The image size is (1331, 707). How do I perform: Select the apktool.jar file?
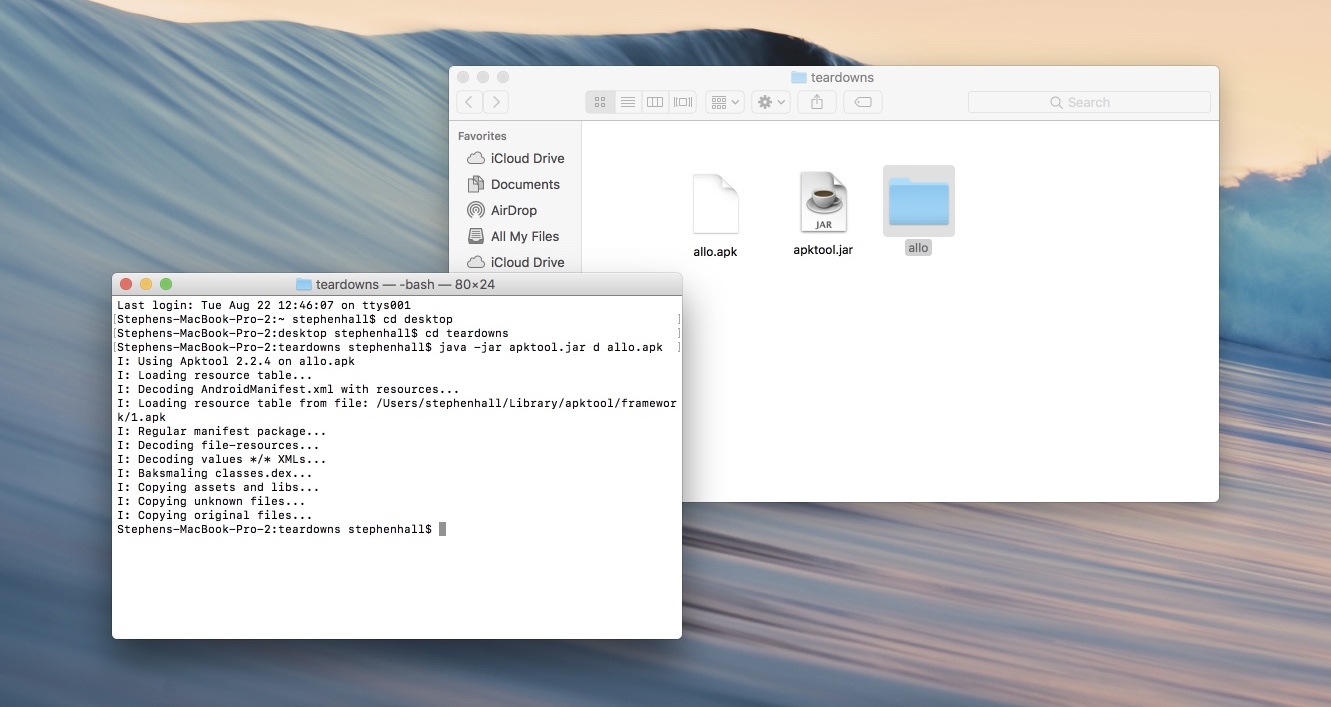point(823,203)
